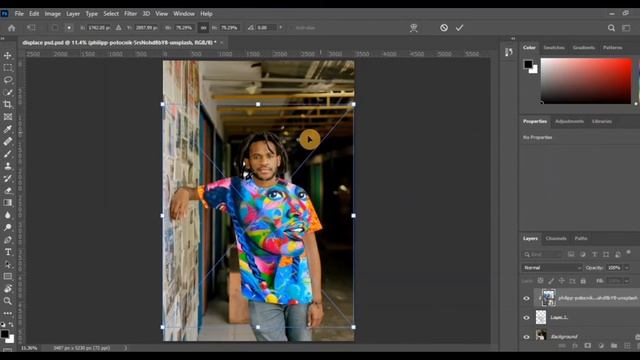Select the History Brush tool

click(8, 178)
